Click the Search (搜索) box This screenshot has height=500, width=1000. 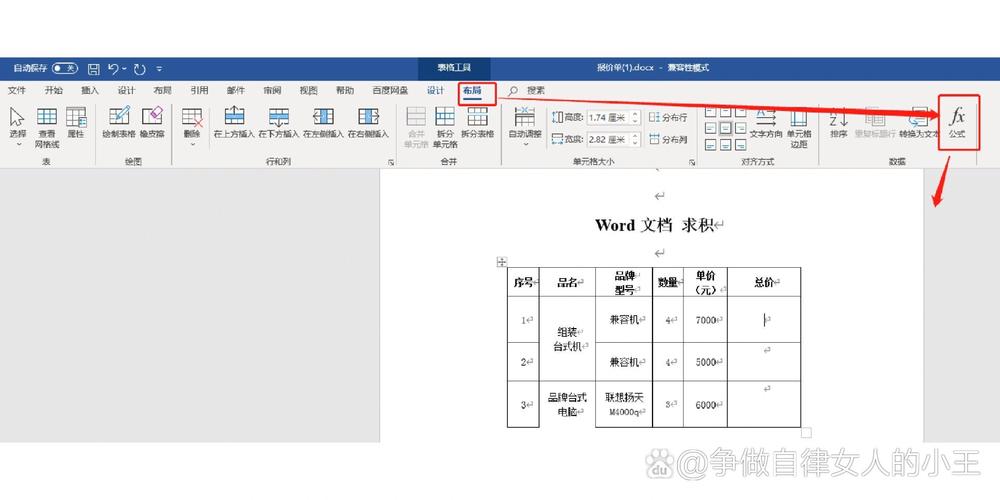click(536, 91)
